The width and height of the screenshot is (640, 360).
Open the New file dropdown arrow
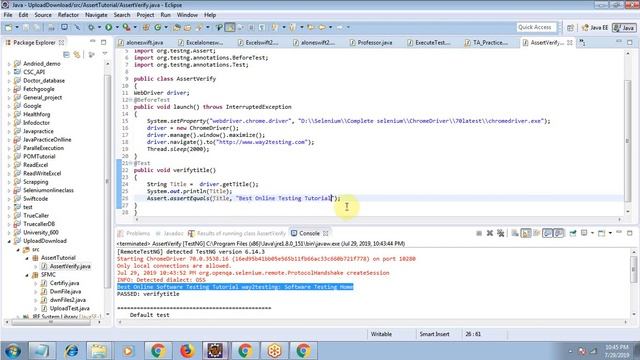point(17,27)
